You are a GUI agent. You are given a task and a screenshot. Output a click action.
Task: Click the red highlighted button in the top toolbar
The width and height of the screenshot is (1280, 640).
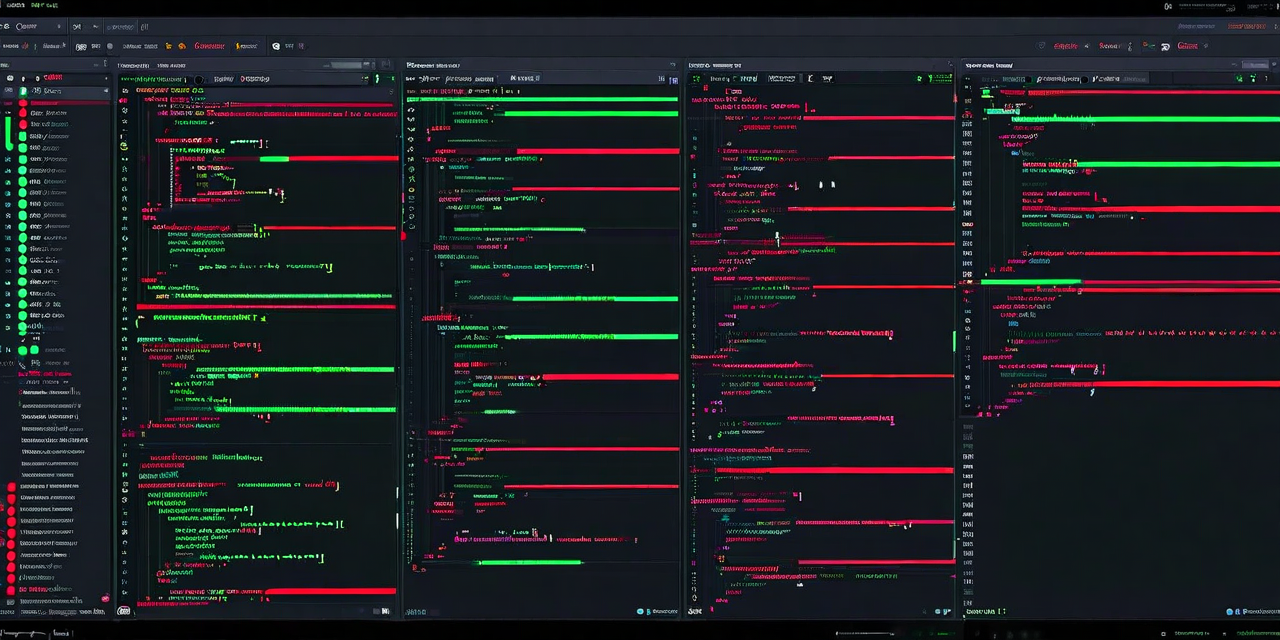point(209,45)
